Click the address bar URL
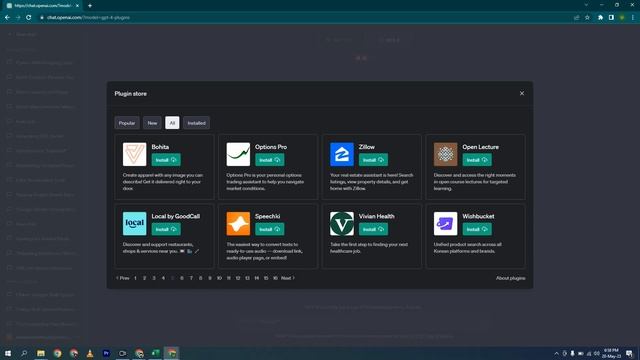The height and width of the screenshot is (360, 640). click(x=88, y=18)
